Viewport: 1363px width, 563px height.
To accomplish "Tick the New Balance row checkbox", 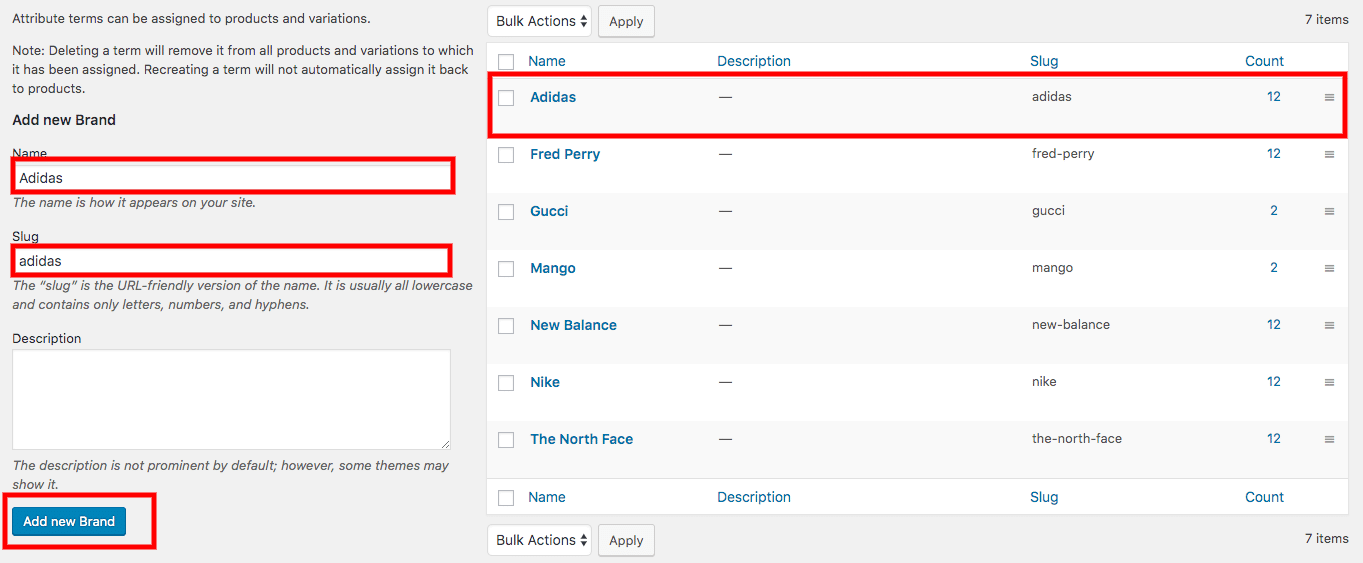I will point(506,326).
